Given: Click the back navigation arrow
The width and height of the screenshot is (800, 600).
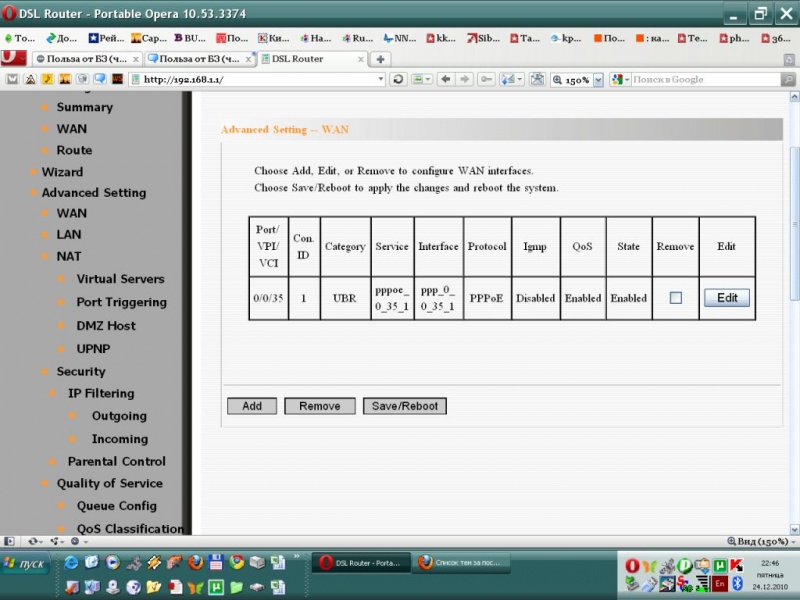Looking at the screenshot, I should click(445, 79).
